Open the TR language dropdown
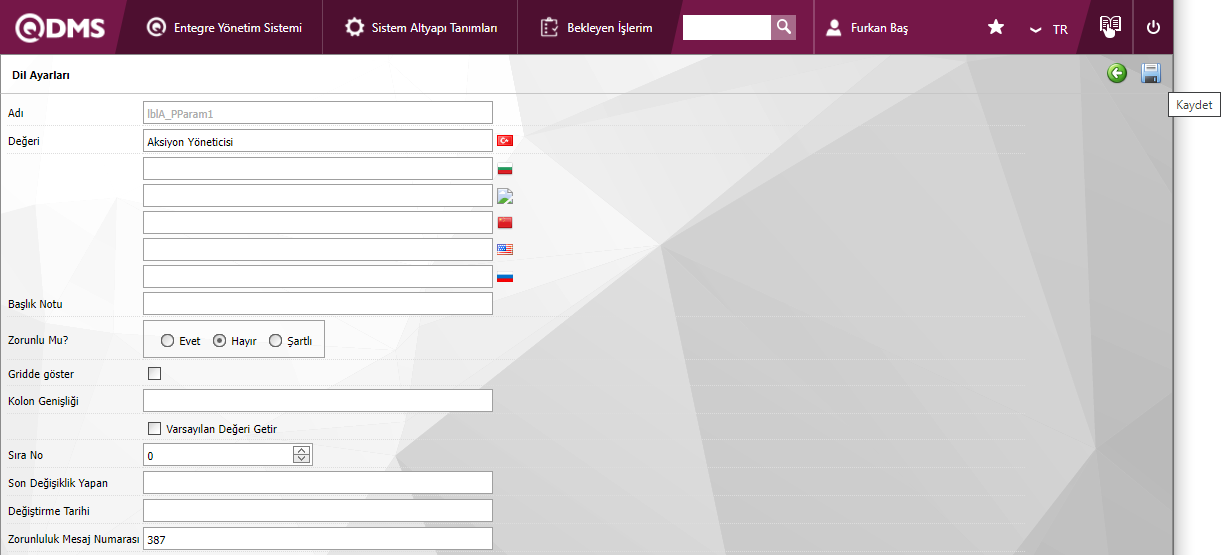Image resolution: width=1225 pixels, height=555 pixels. point(1049,29)
